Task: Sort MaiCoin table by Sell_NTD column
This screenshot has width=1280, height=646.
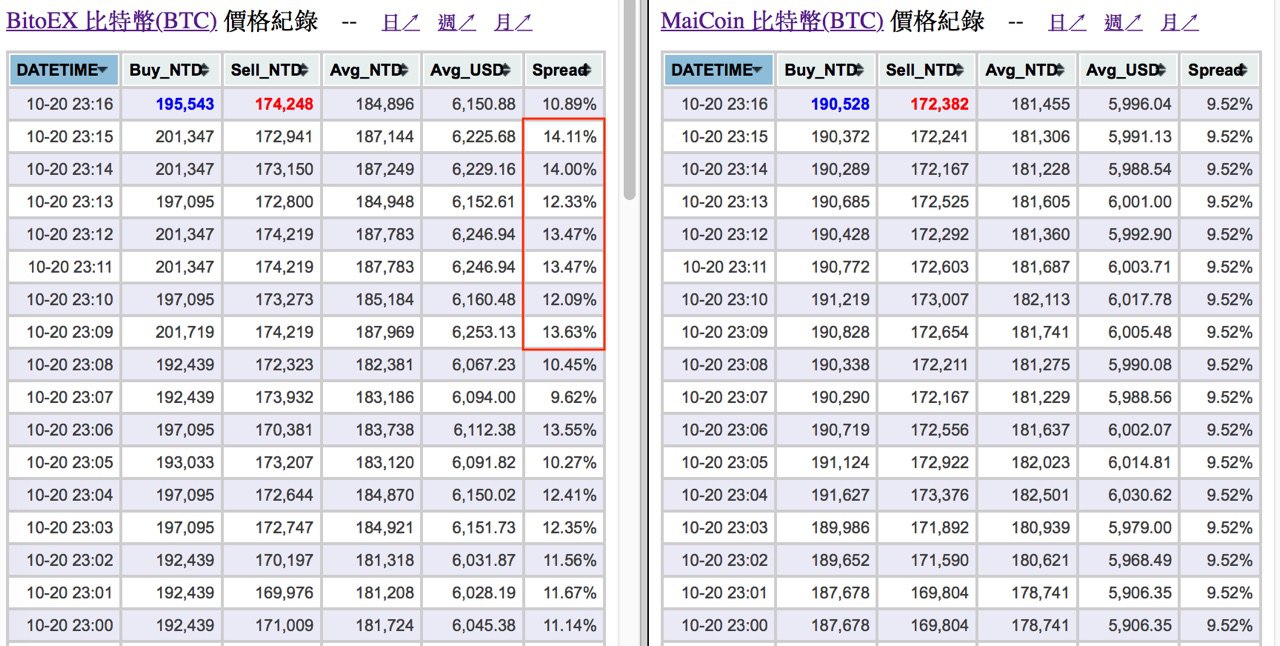Action: [x=927, y=70]
